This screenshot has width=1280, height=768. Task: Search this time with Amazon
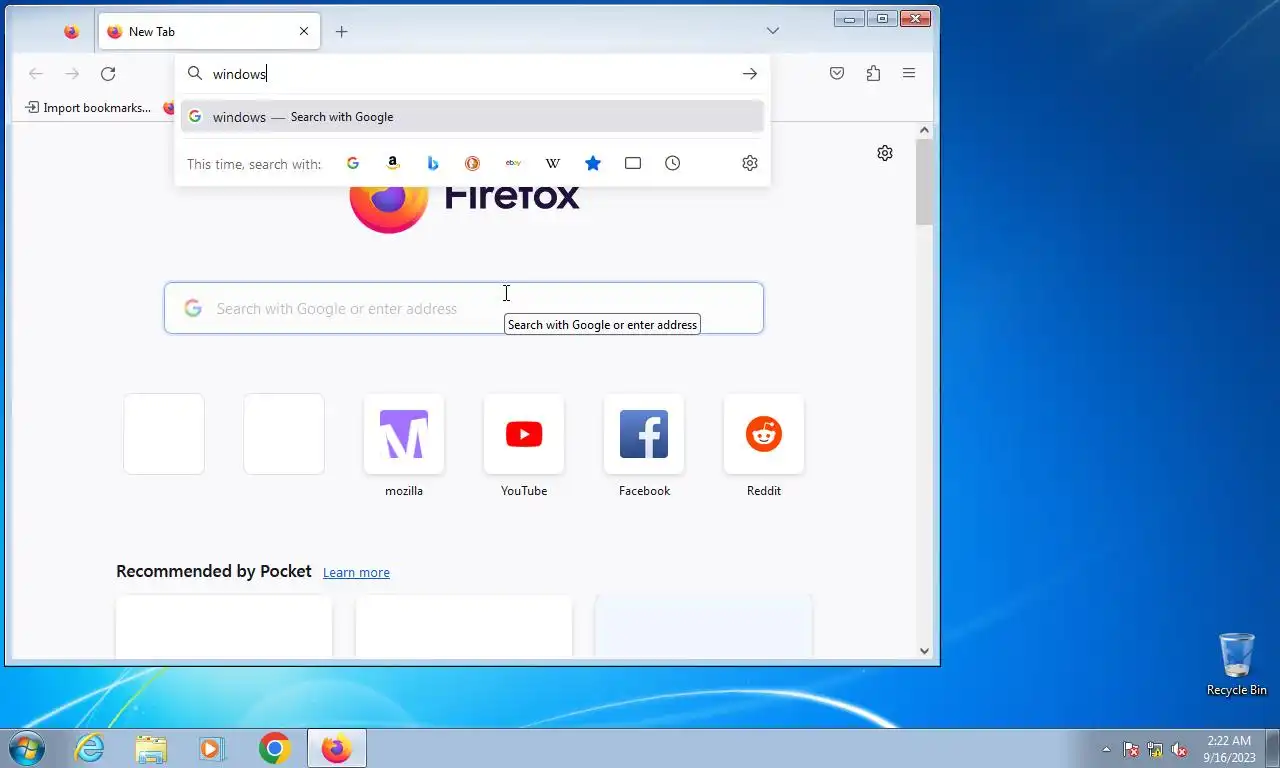coord(393,163)
